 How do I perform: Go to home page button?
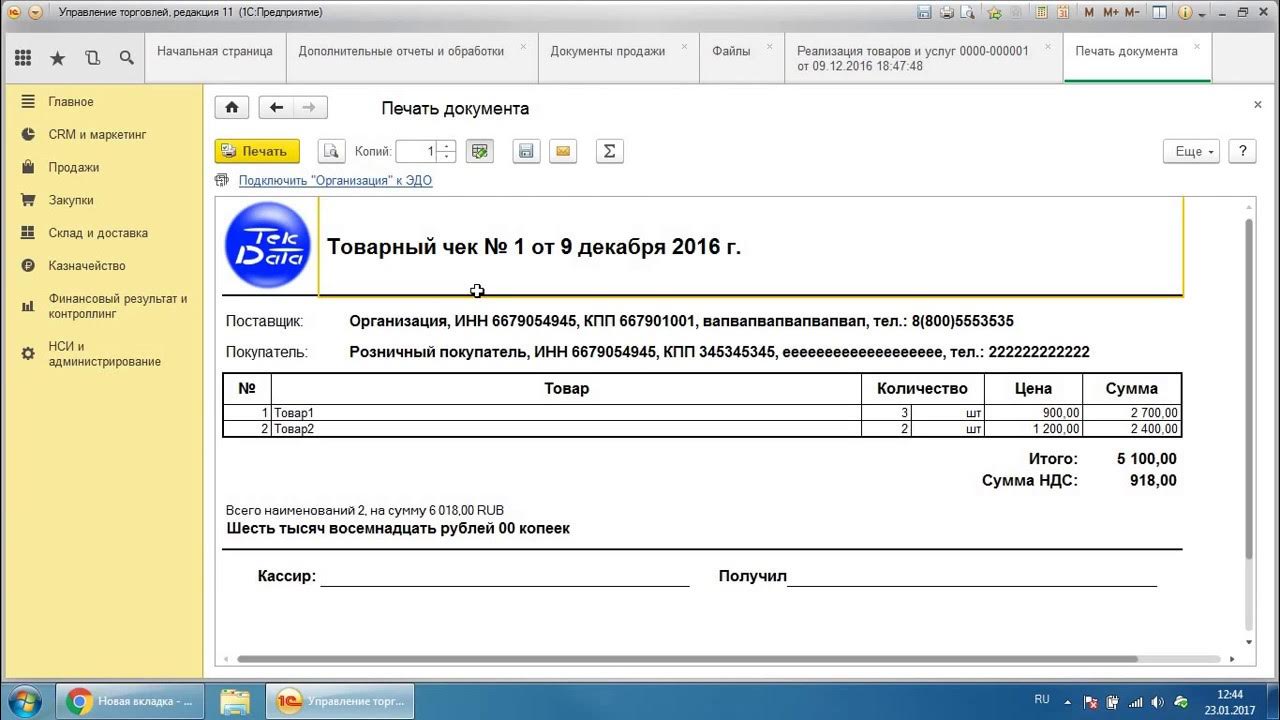point(232,108)
